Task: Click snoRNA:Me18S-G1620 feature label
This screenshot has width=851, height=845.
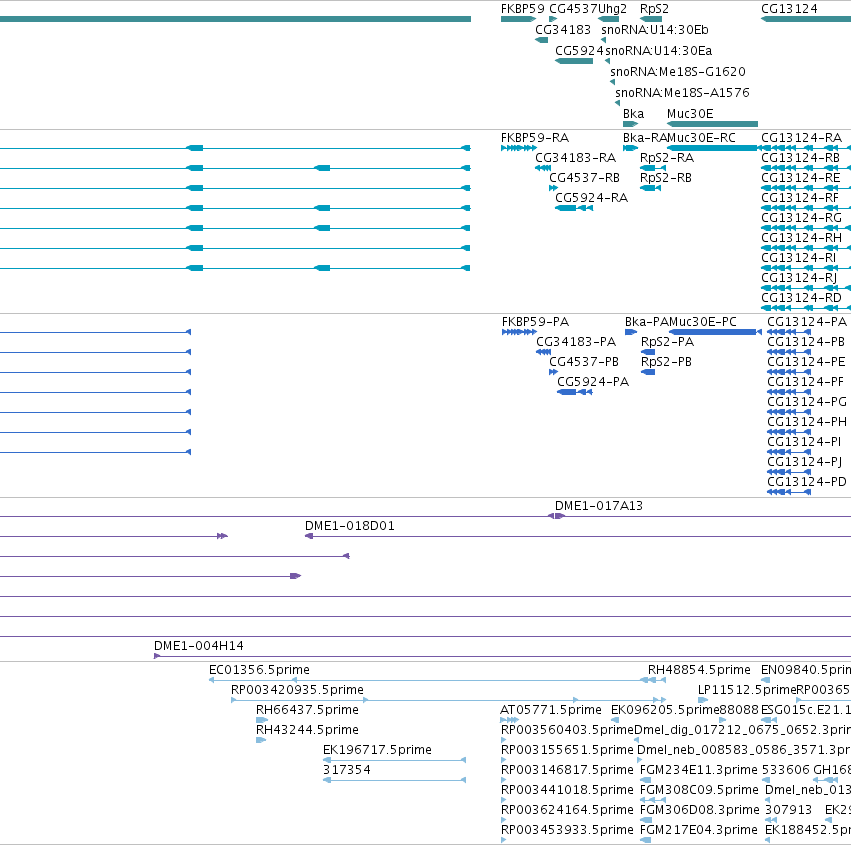Action: pos(678,72)
